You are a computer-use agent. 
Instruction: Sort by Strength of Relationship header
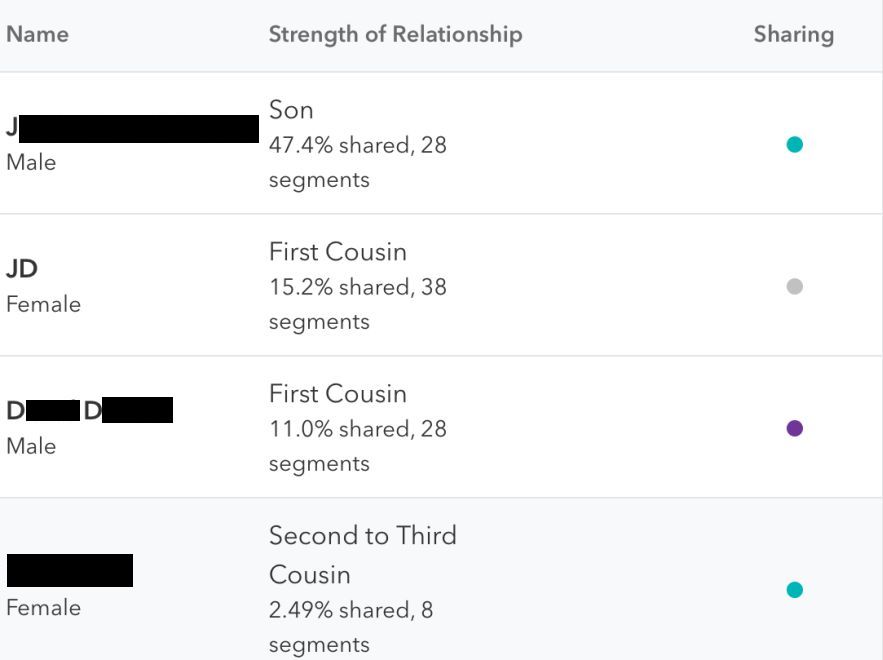[395, 34]
